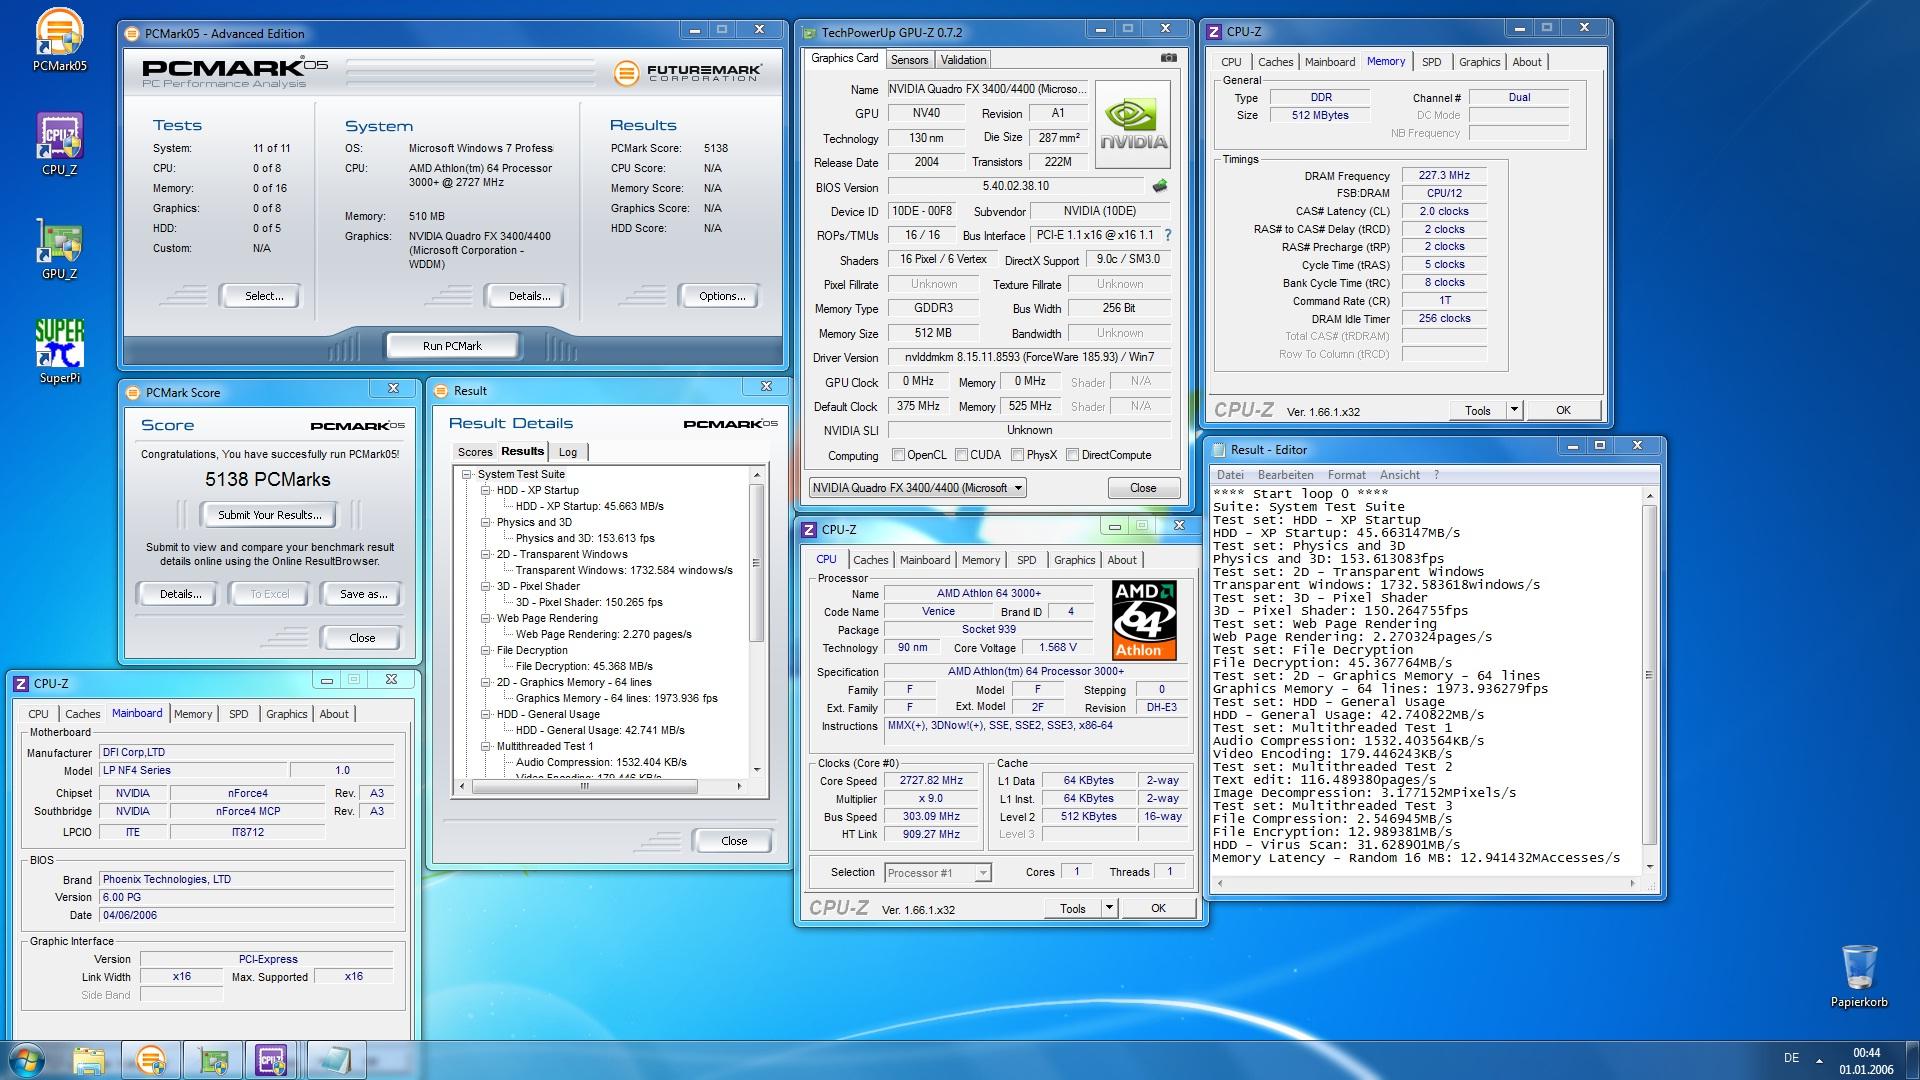Toggle the OpenCL checkbox
Image resolution: width=1920 pixels, height=1080 pixels.
click(x=898, y=455)
